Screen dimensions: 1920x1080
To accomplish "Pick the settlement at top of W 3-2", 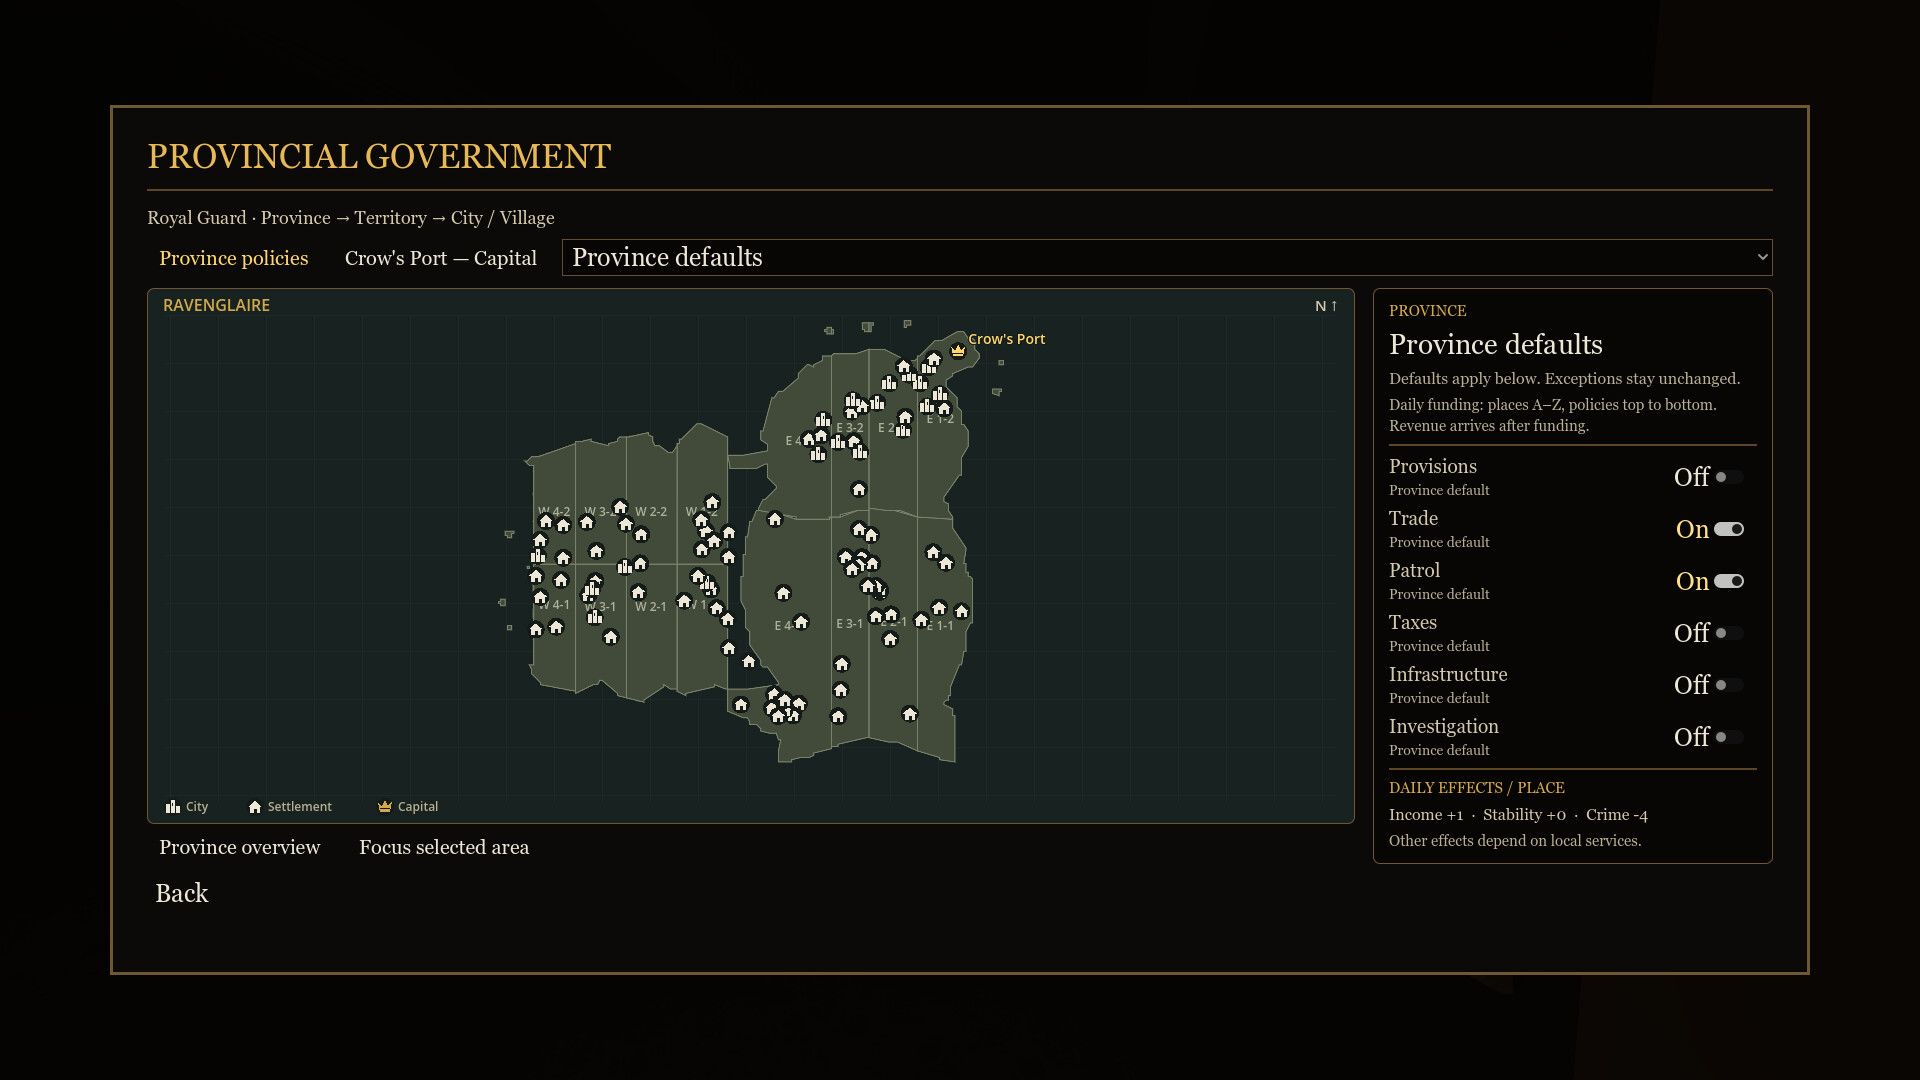I will click(x=620, y=507).
